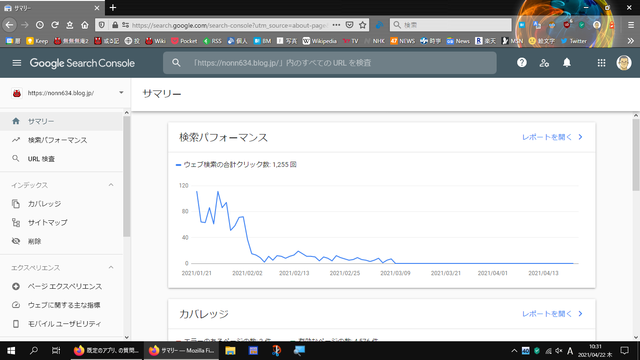The height and width of the screenshot is (360, 640).
Task: Click the IME input mode A indicator
Action: [570, 351]
